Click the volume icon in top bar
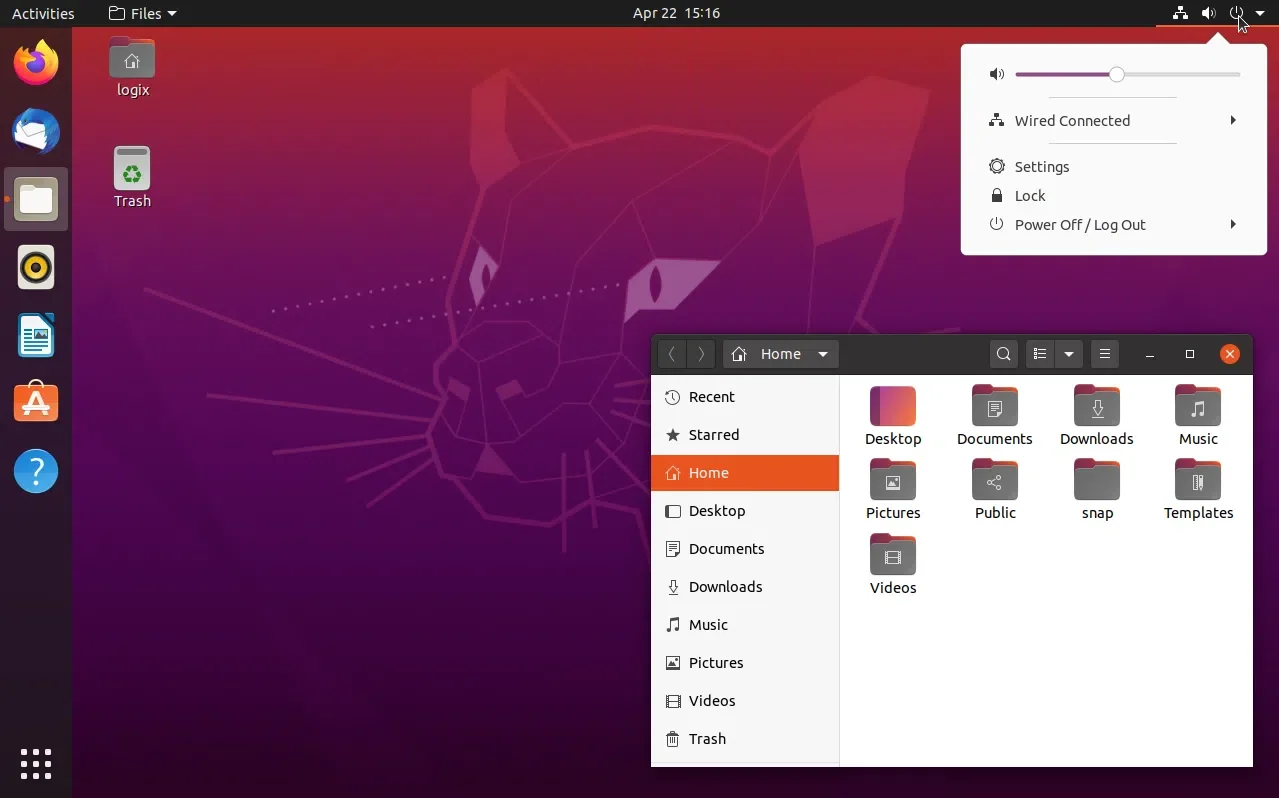The width and height of the screenshot is (1279, 798). click(1209, 13)
